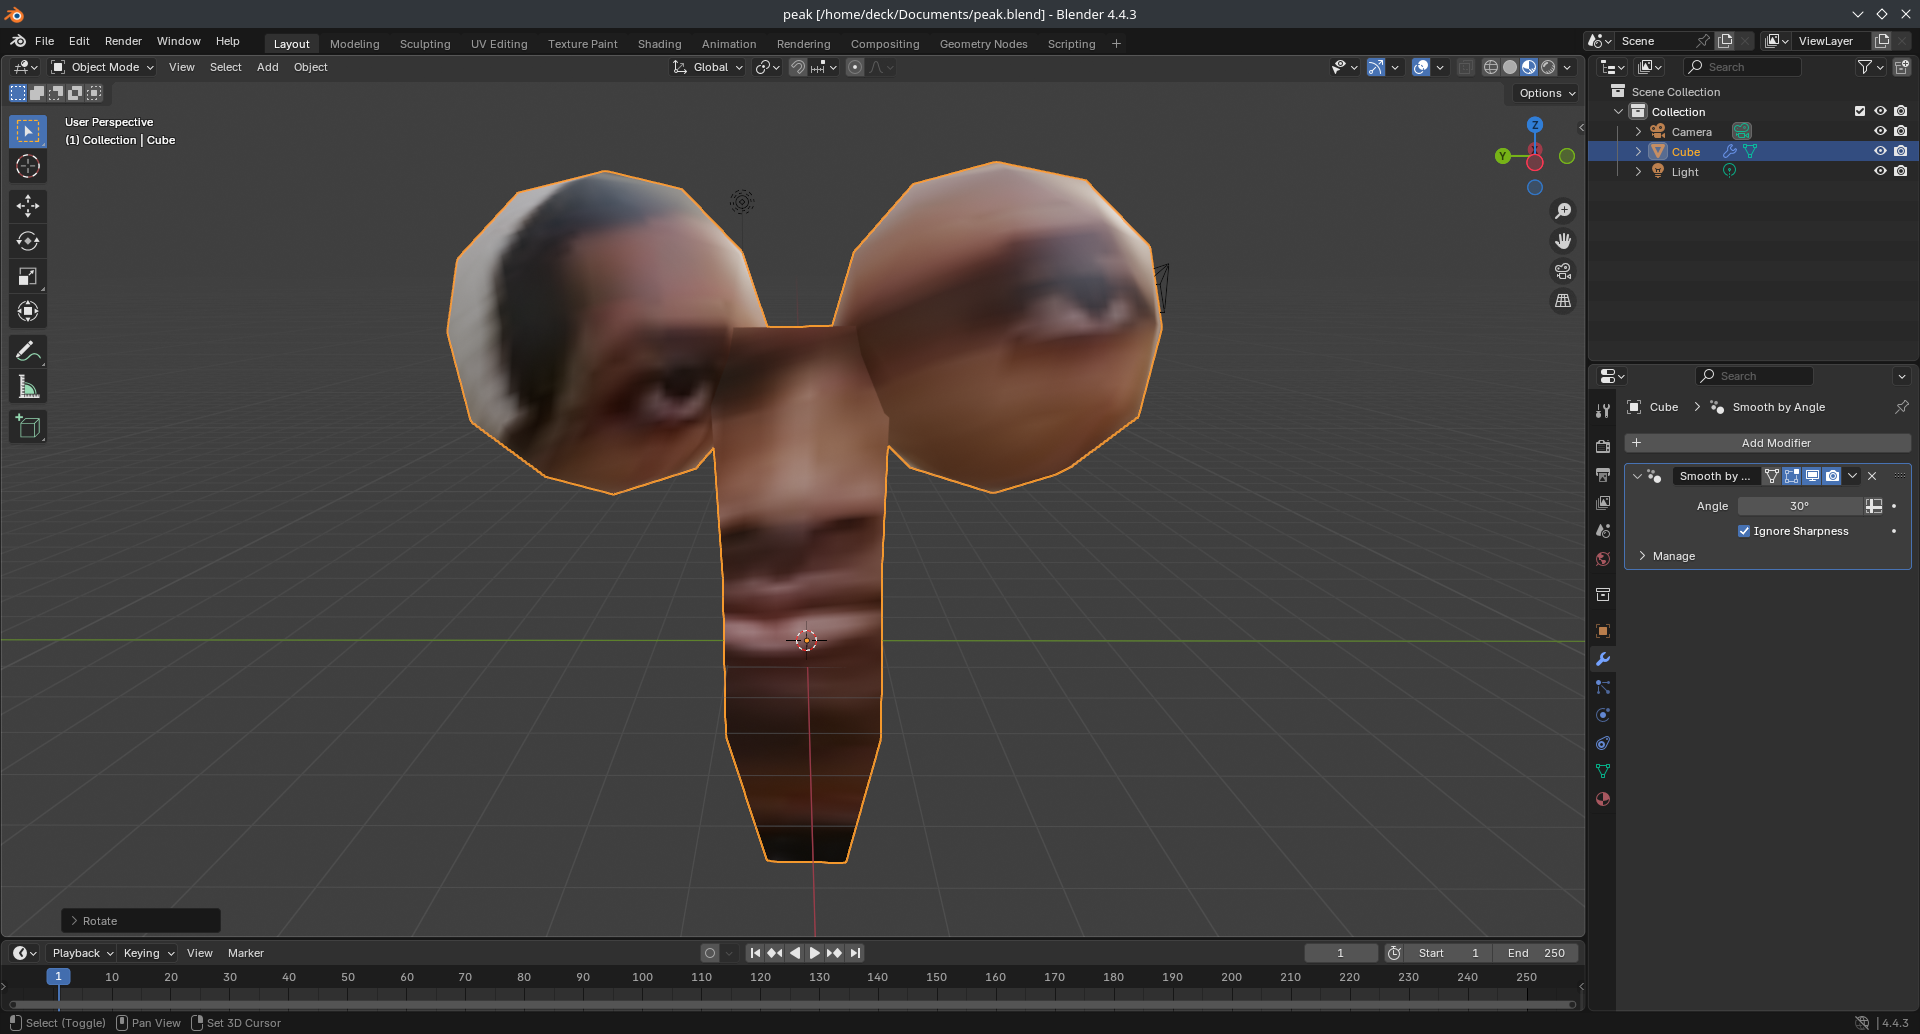
Task: Open the Physics properties tab
Action: (1603, 715)
